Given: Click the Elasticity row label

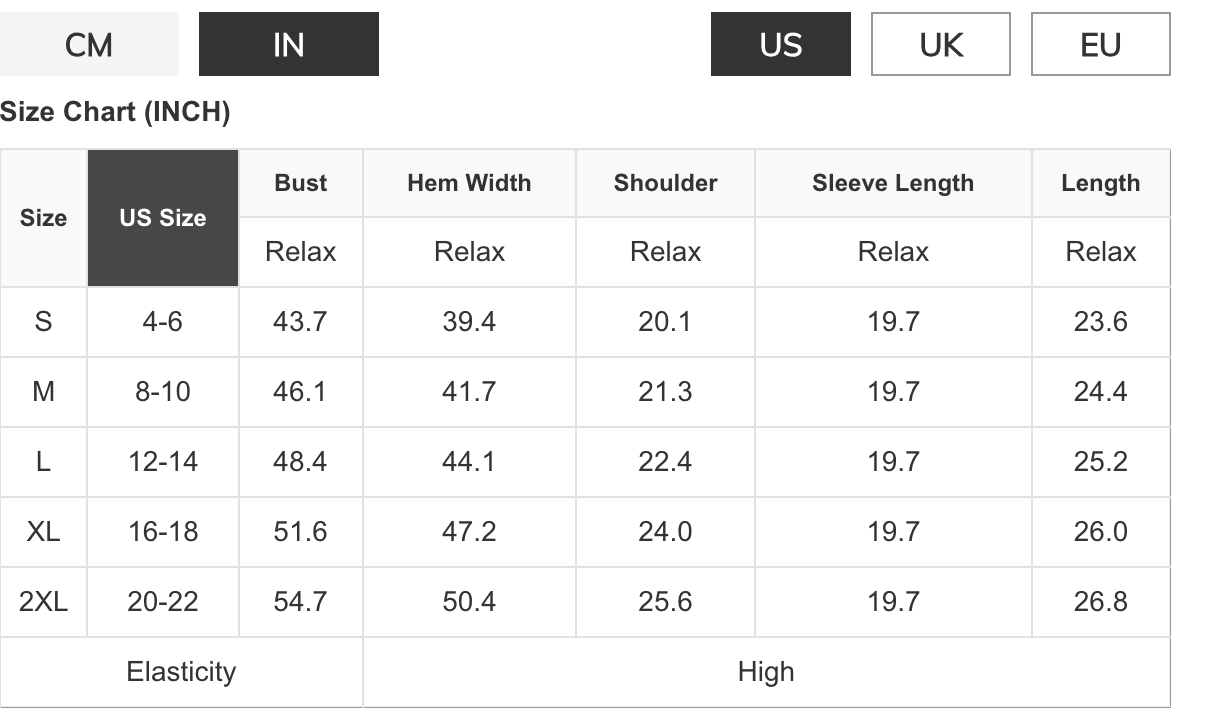Looking at the screenshot, I should [181, 672].
